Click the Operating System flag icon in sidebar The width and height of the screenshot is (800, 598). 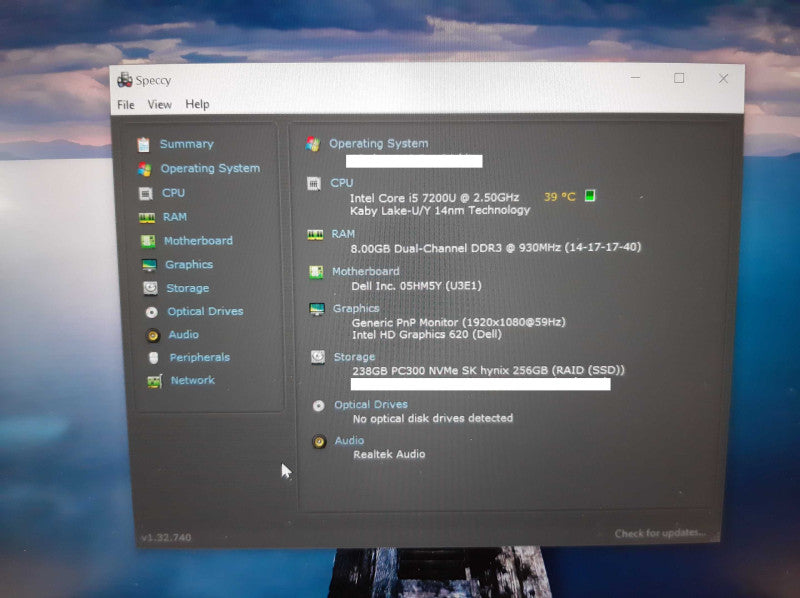pos(144,169)
